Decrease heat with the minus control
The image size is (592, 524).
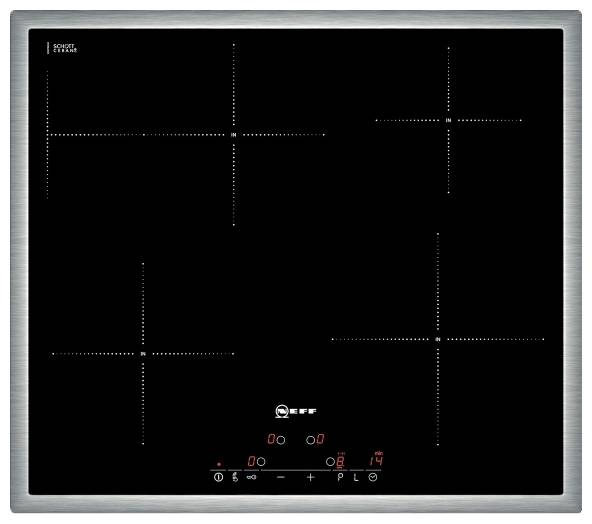(281, 477)
